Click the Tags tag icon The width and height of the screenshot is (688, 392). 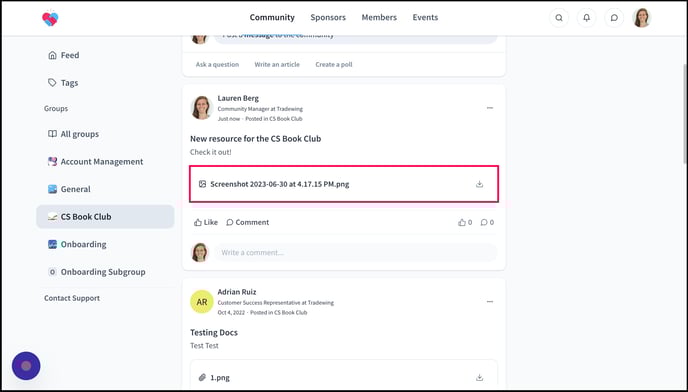tap(52, 83)
